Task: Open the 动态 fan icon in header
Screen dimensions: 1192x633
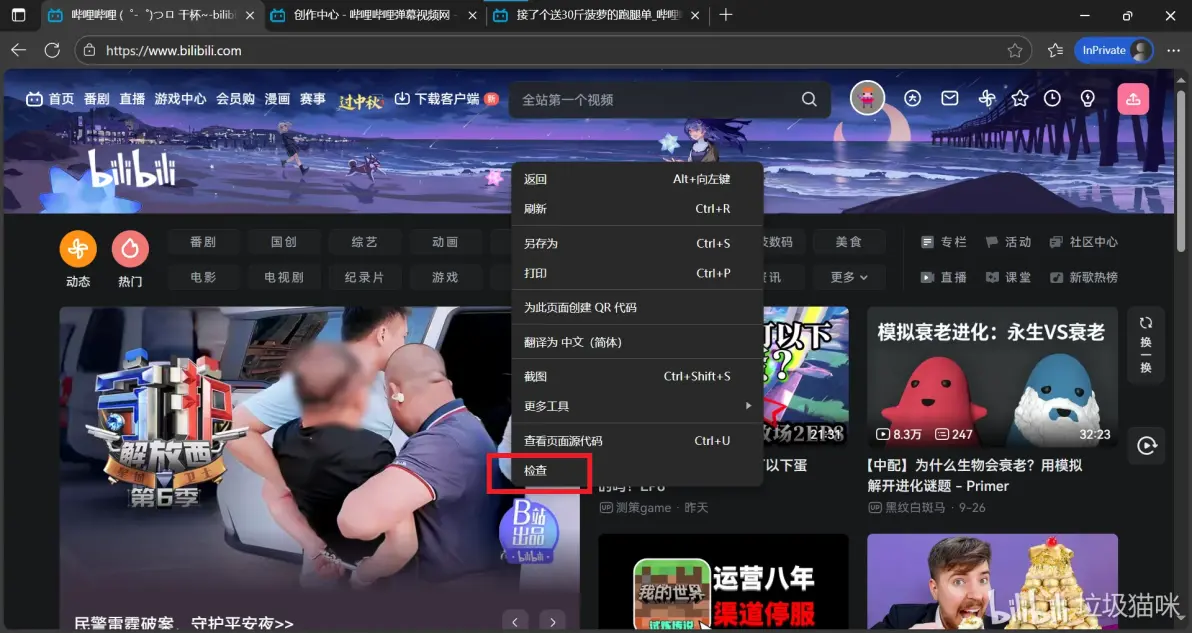Action: click(987, 98)
